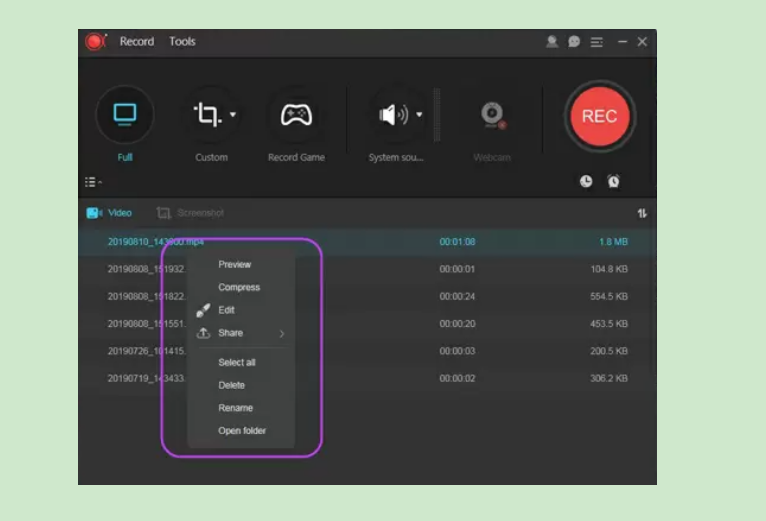The image size is (766, 521).
Task: Expand Share submenu chevron arrow
Action: (282, 334)
